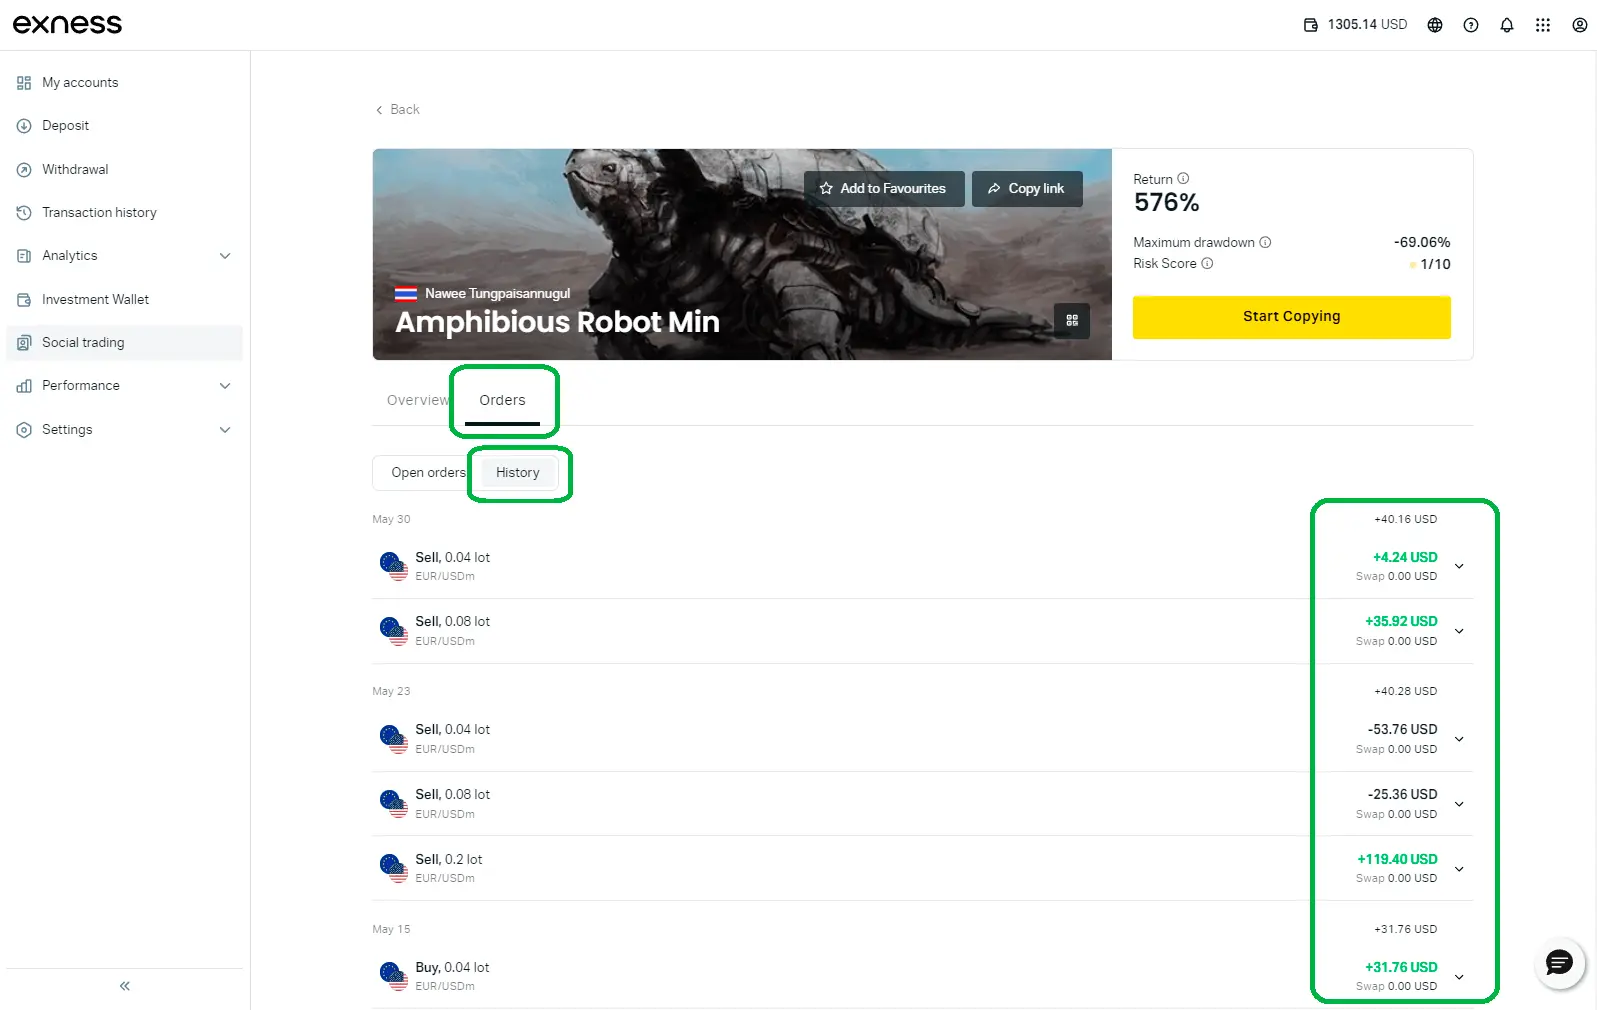Click Start Copying button
Viewport: 1597px width, 1010px height.
click(1291, 317)
